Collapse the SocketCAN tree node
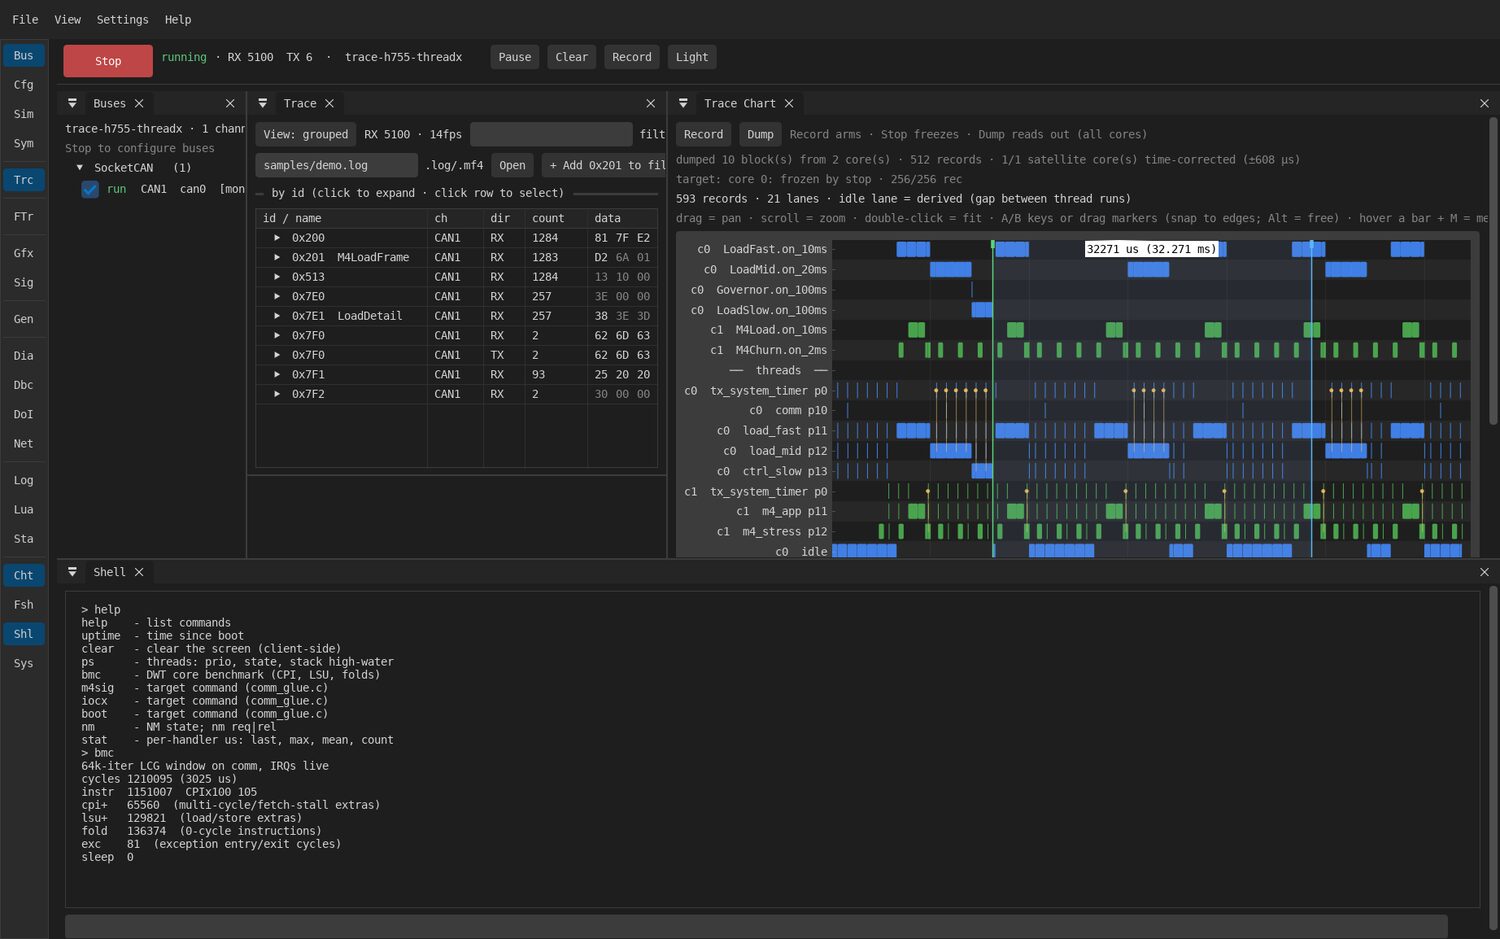 (80, 168)
